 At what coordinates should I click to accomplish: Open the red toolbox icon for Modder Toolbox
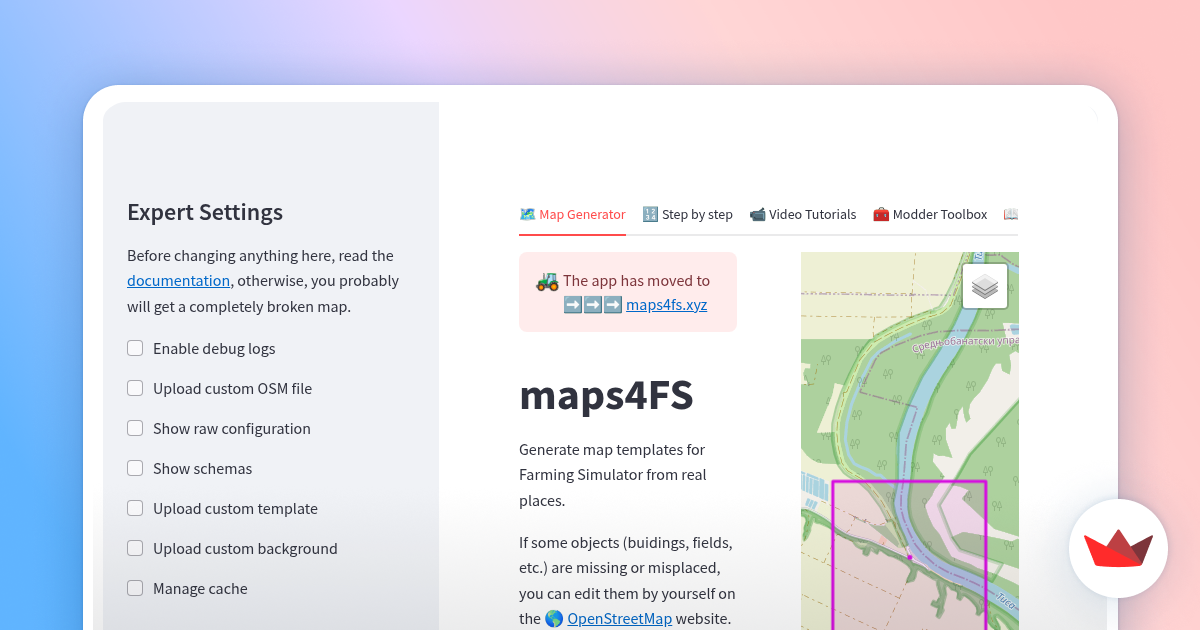tap(881, 214)
